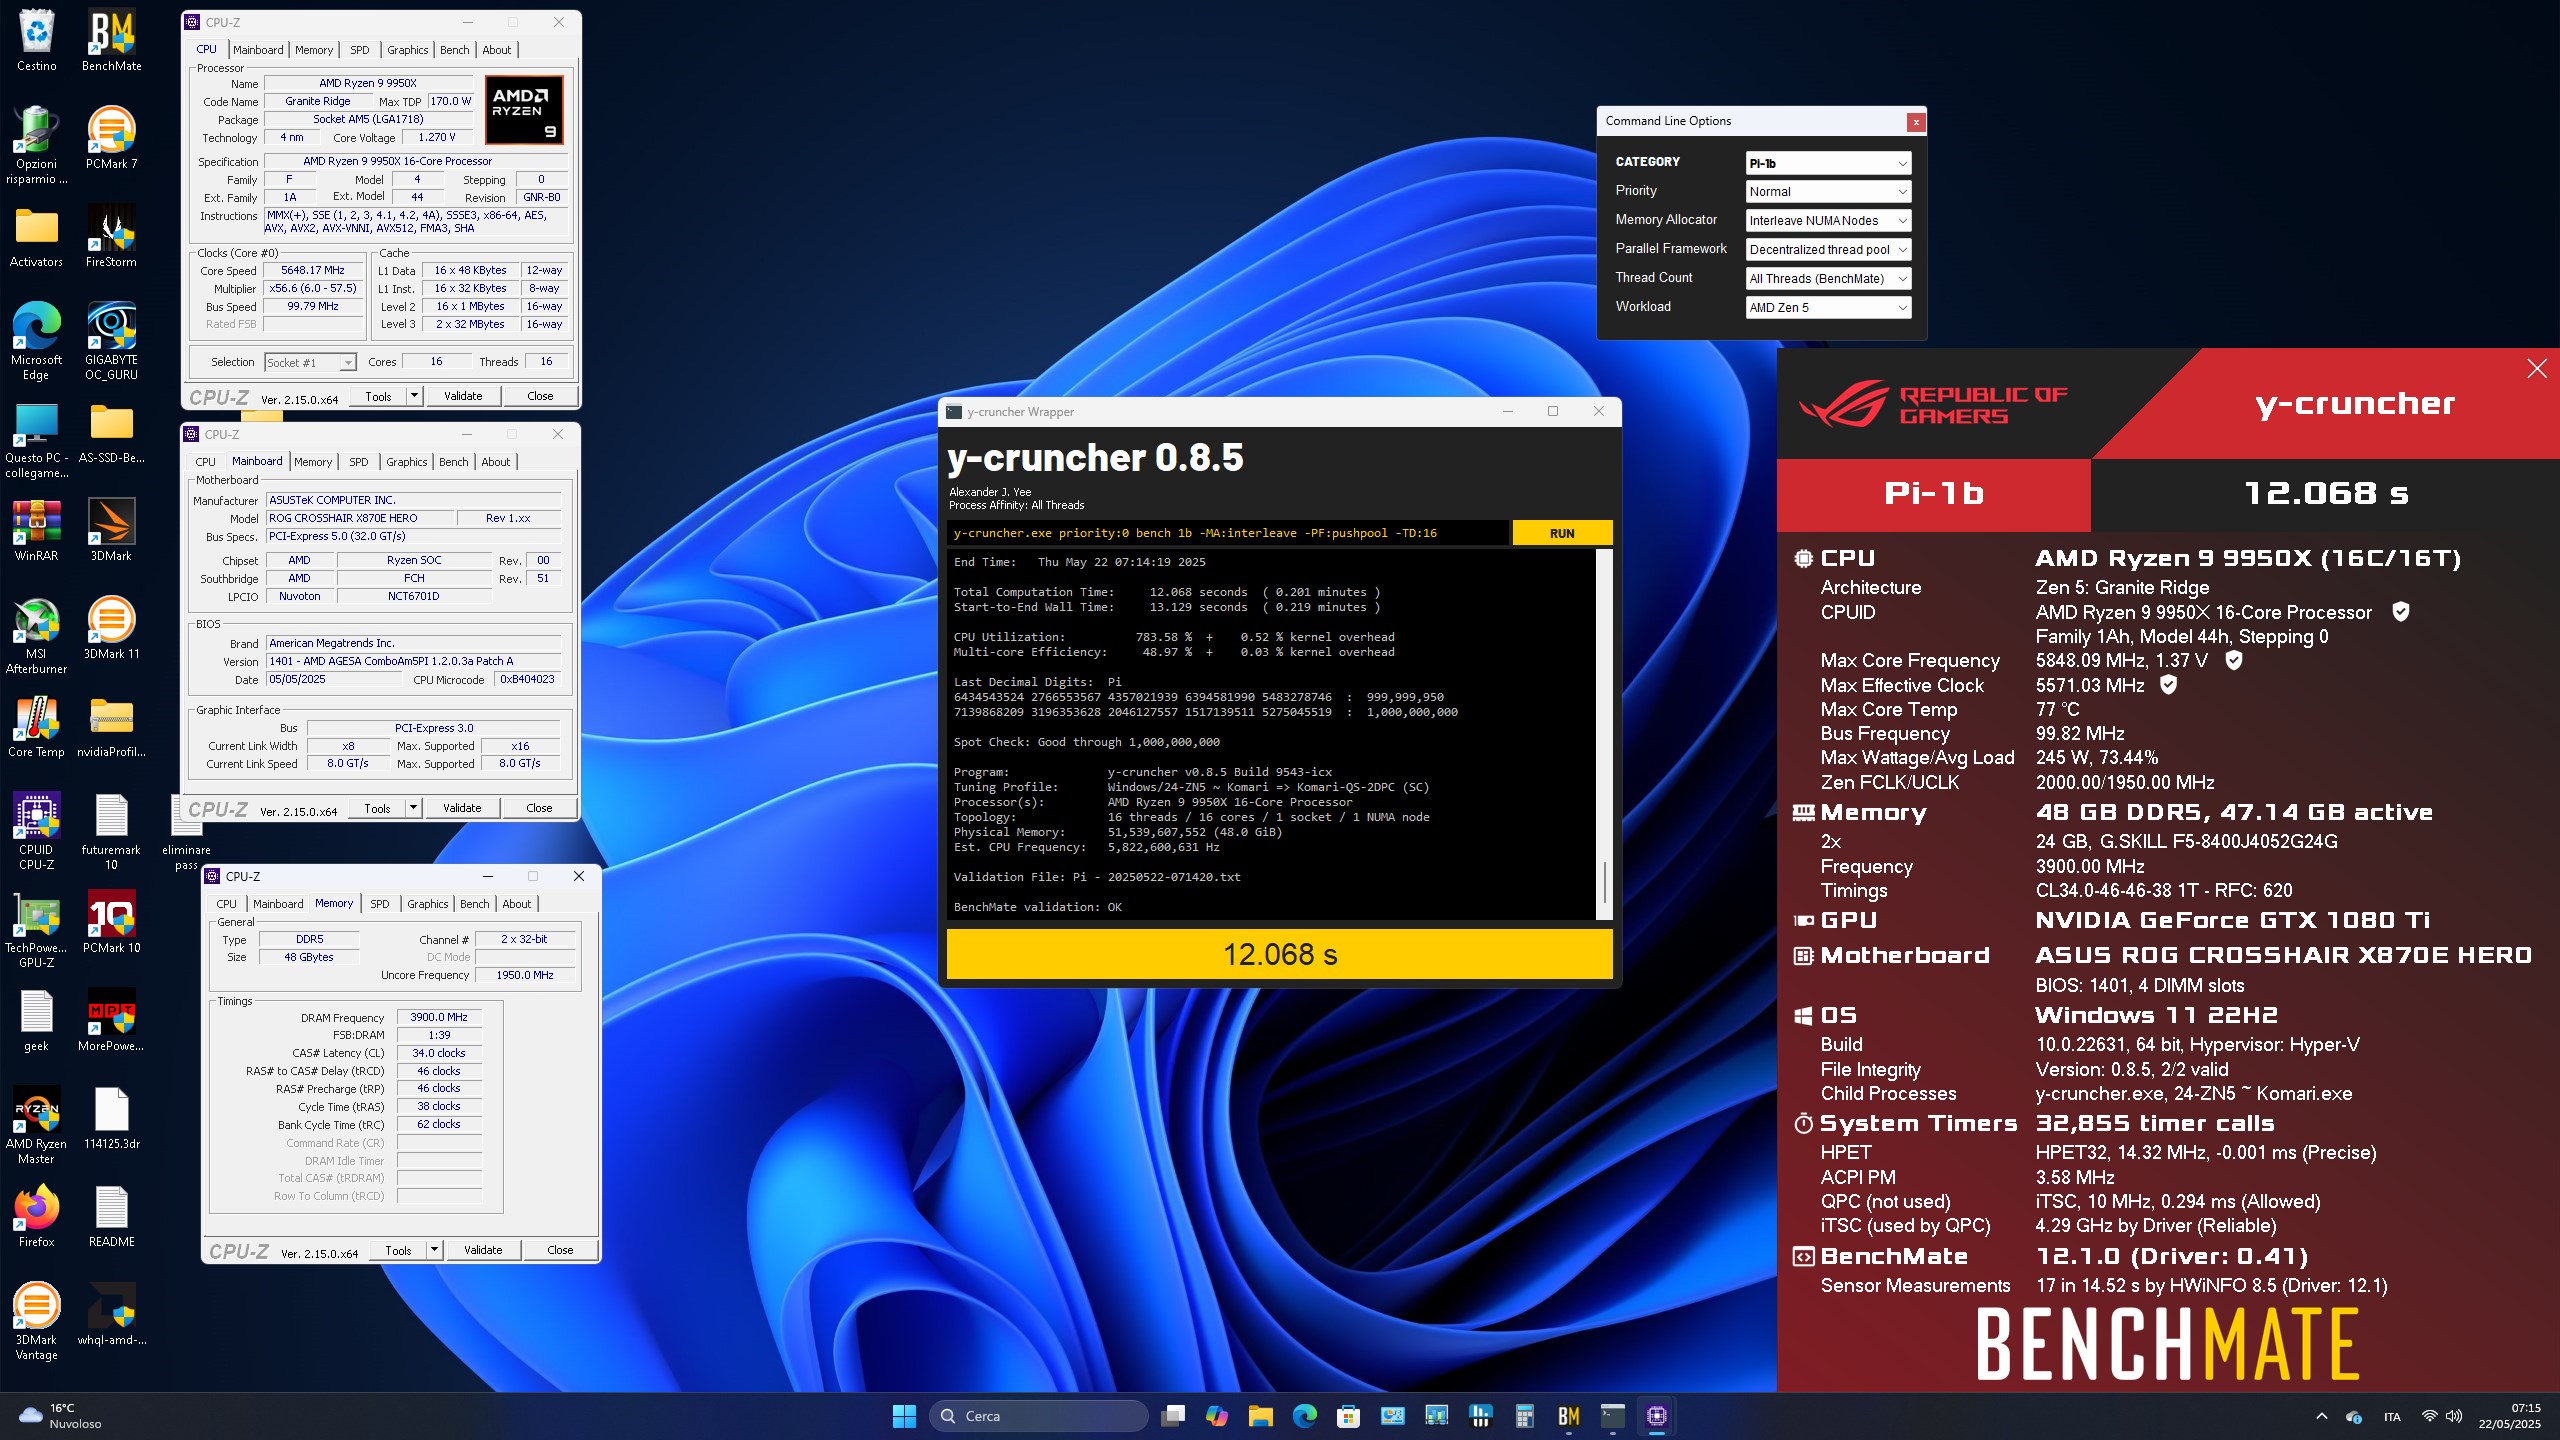The width and height of the screenshot is (2560, 1440).
Task: Click the 12.068 s yellow result bar
Action: click(1279, 954)
